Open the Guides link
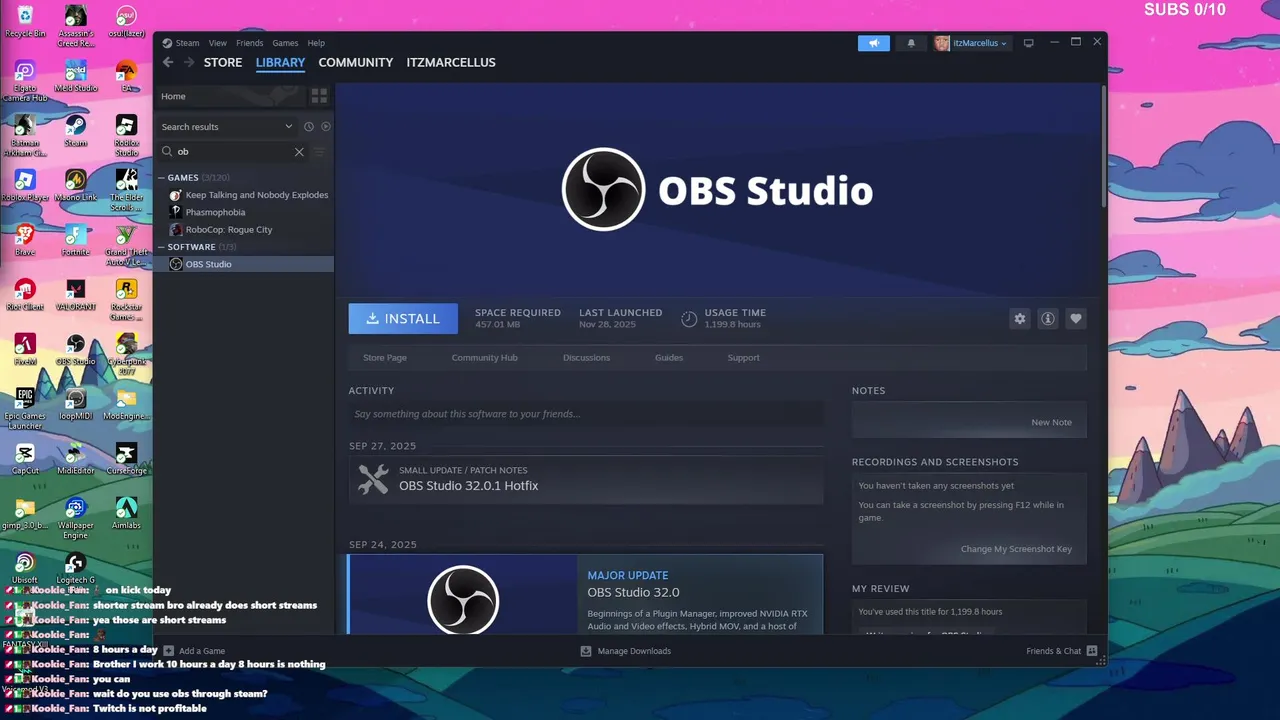Screen dimensions: 1280x720 tap(669, 358)
